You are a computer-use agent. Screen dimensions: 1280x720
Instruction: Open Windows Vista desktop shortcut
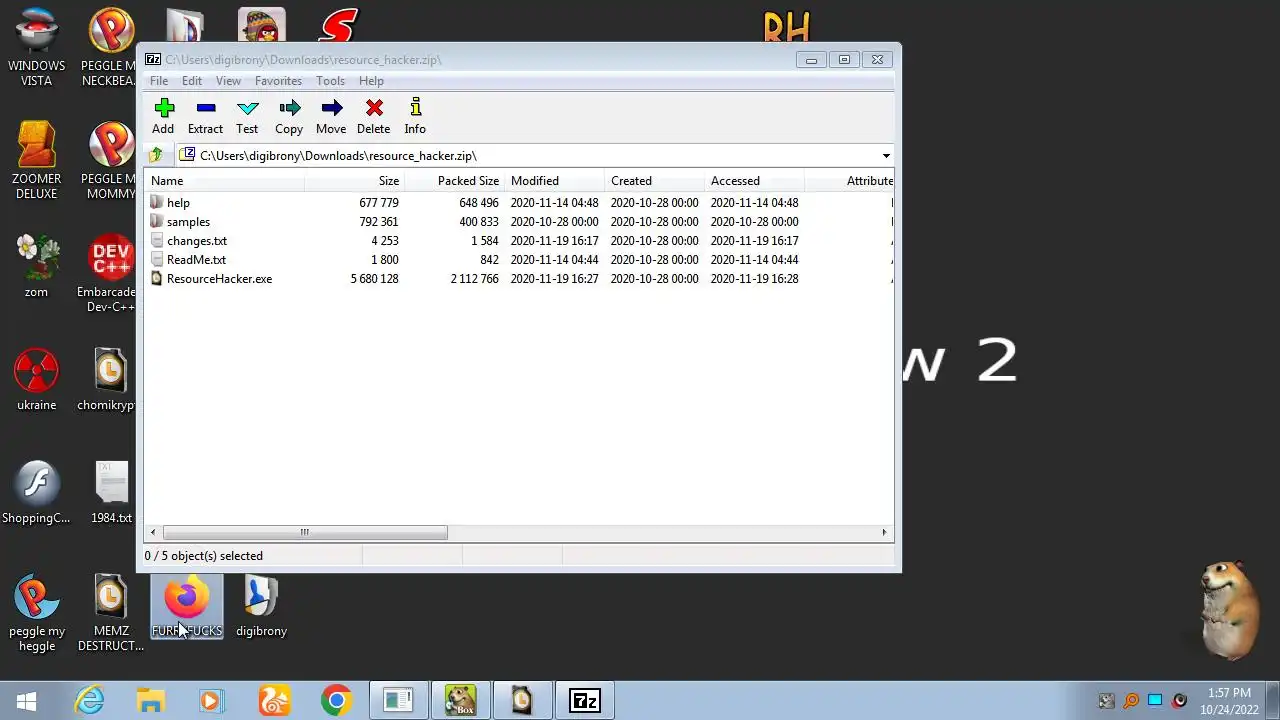[37, 48]
